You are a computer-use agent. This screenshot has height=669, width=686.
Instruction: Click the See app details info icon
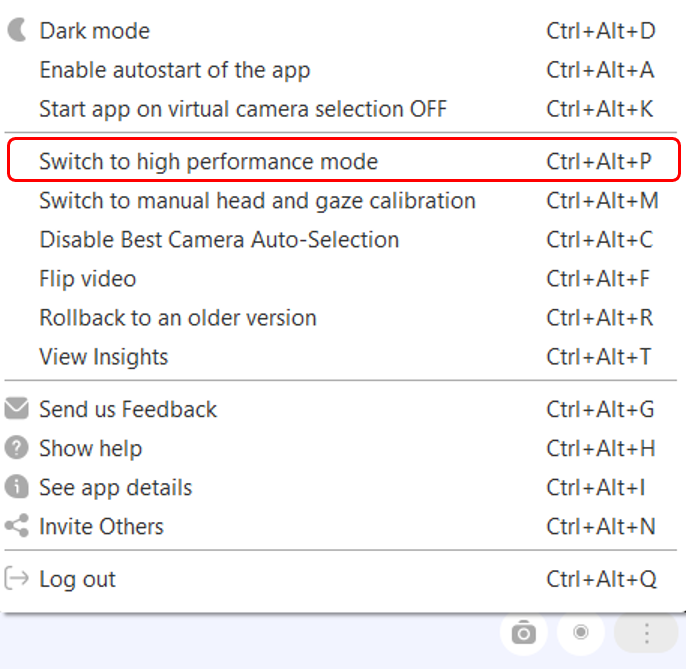click(16, 487)
